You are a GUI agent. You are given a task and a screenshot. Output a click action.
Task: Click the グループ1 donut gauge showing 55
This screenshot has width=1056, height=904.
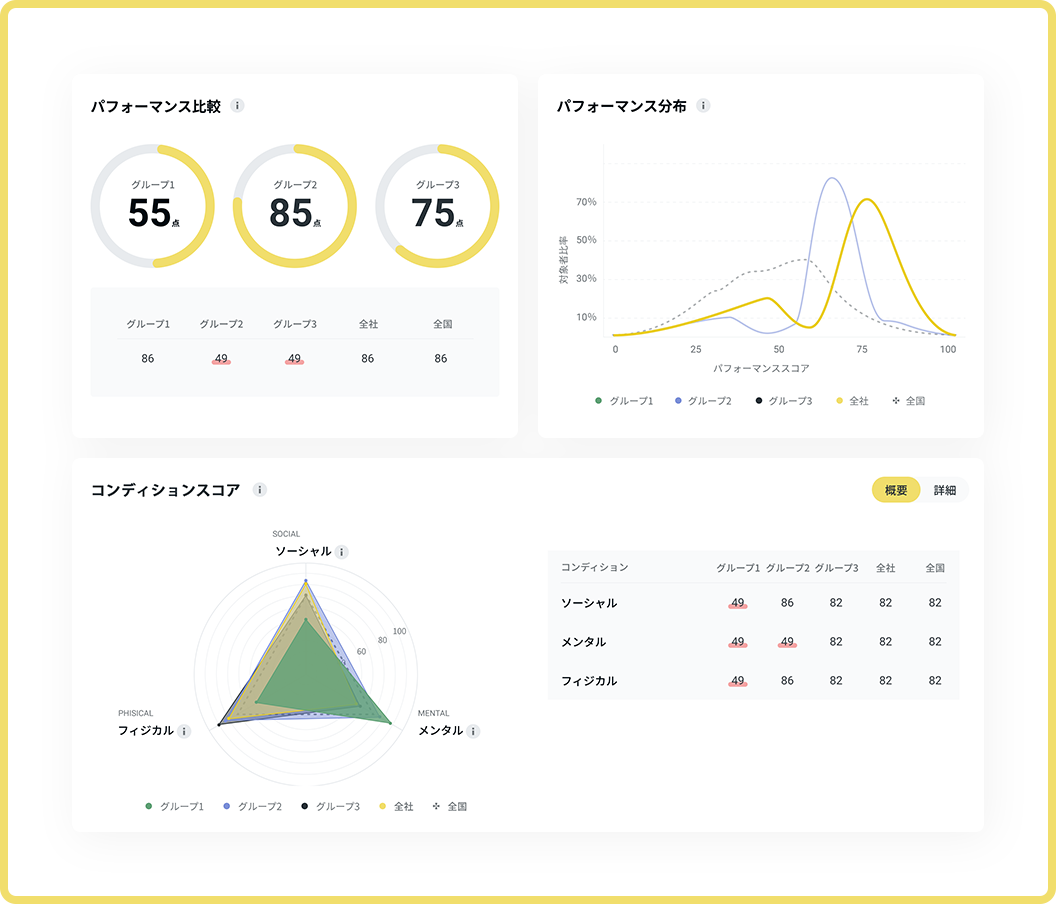coord(152,207)
